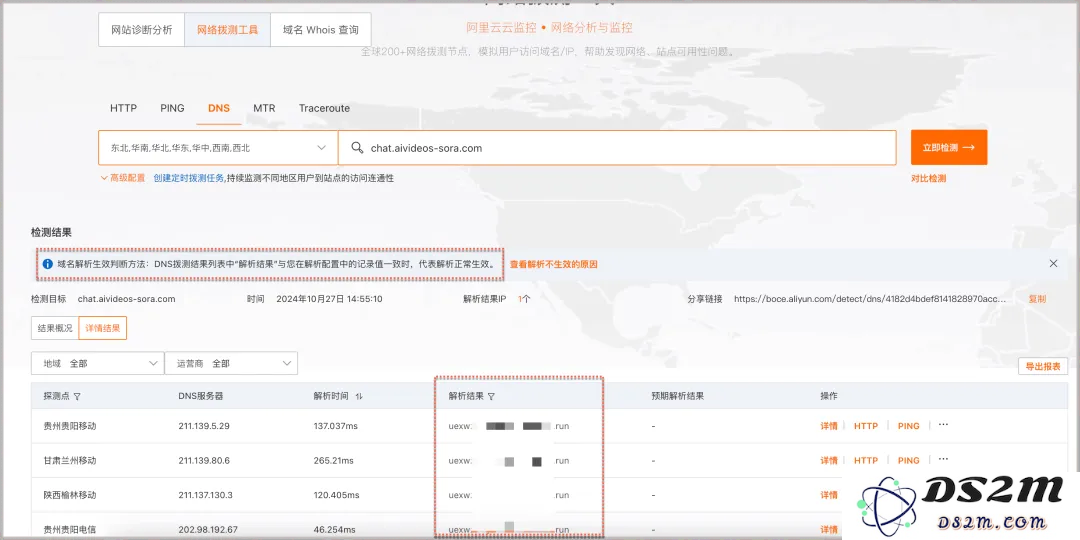1080x540 pixels.
Task: Click the 265.21ms resolve time cell
Action: tap(333, 460)
